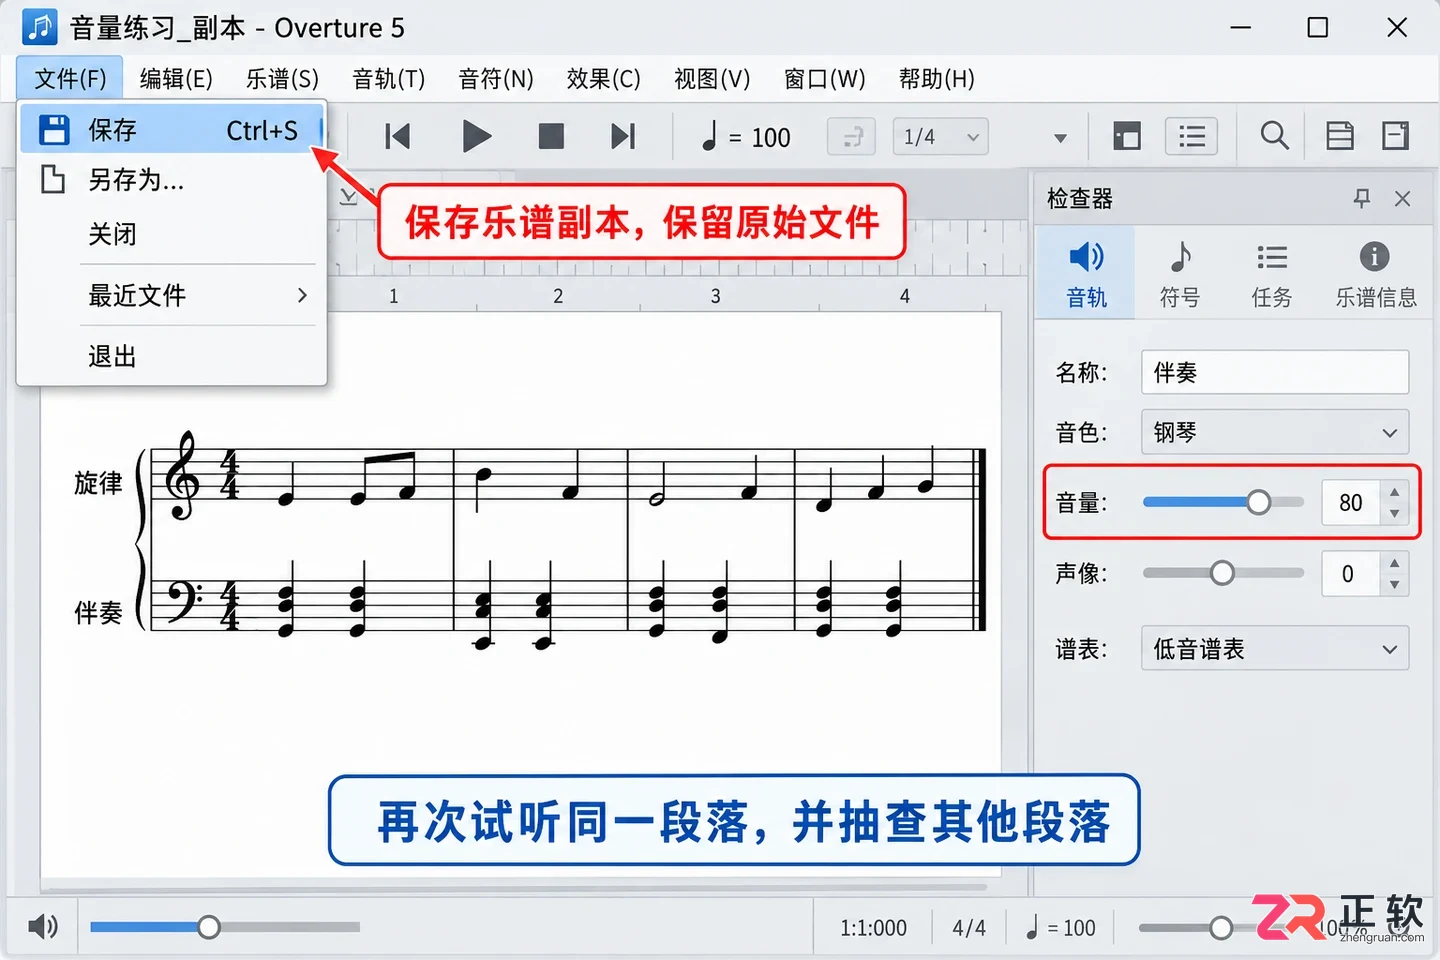Toggle the panel layout icon
Image resolution: width=1440 pixels, height=960 pixels.
1127,136
